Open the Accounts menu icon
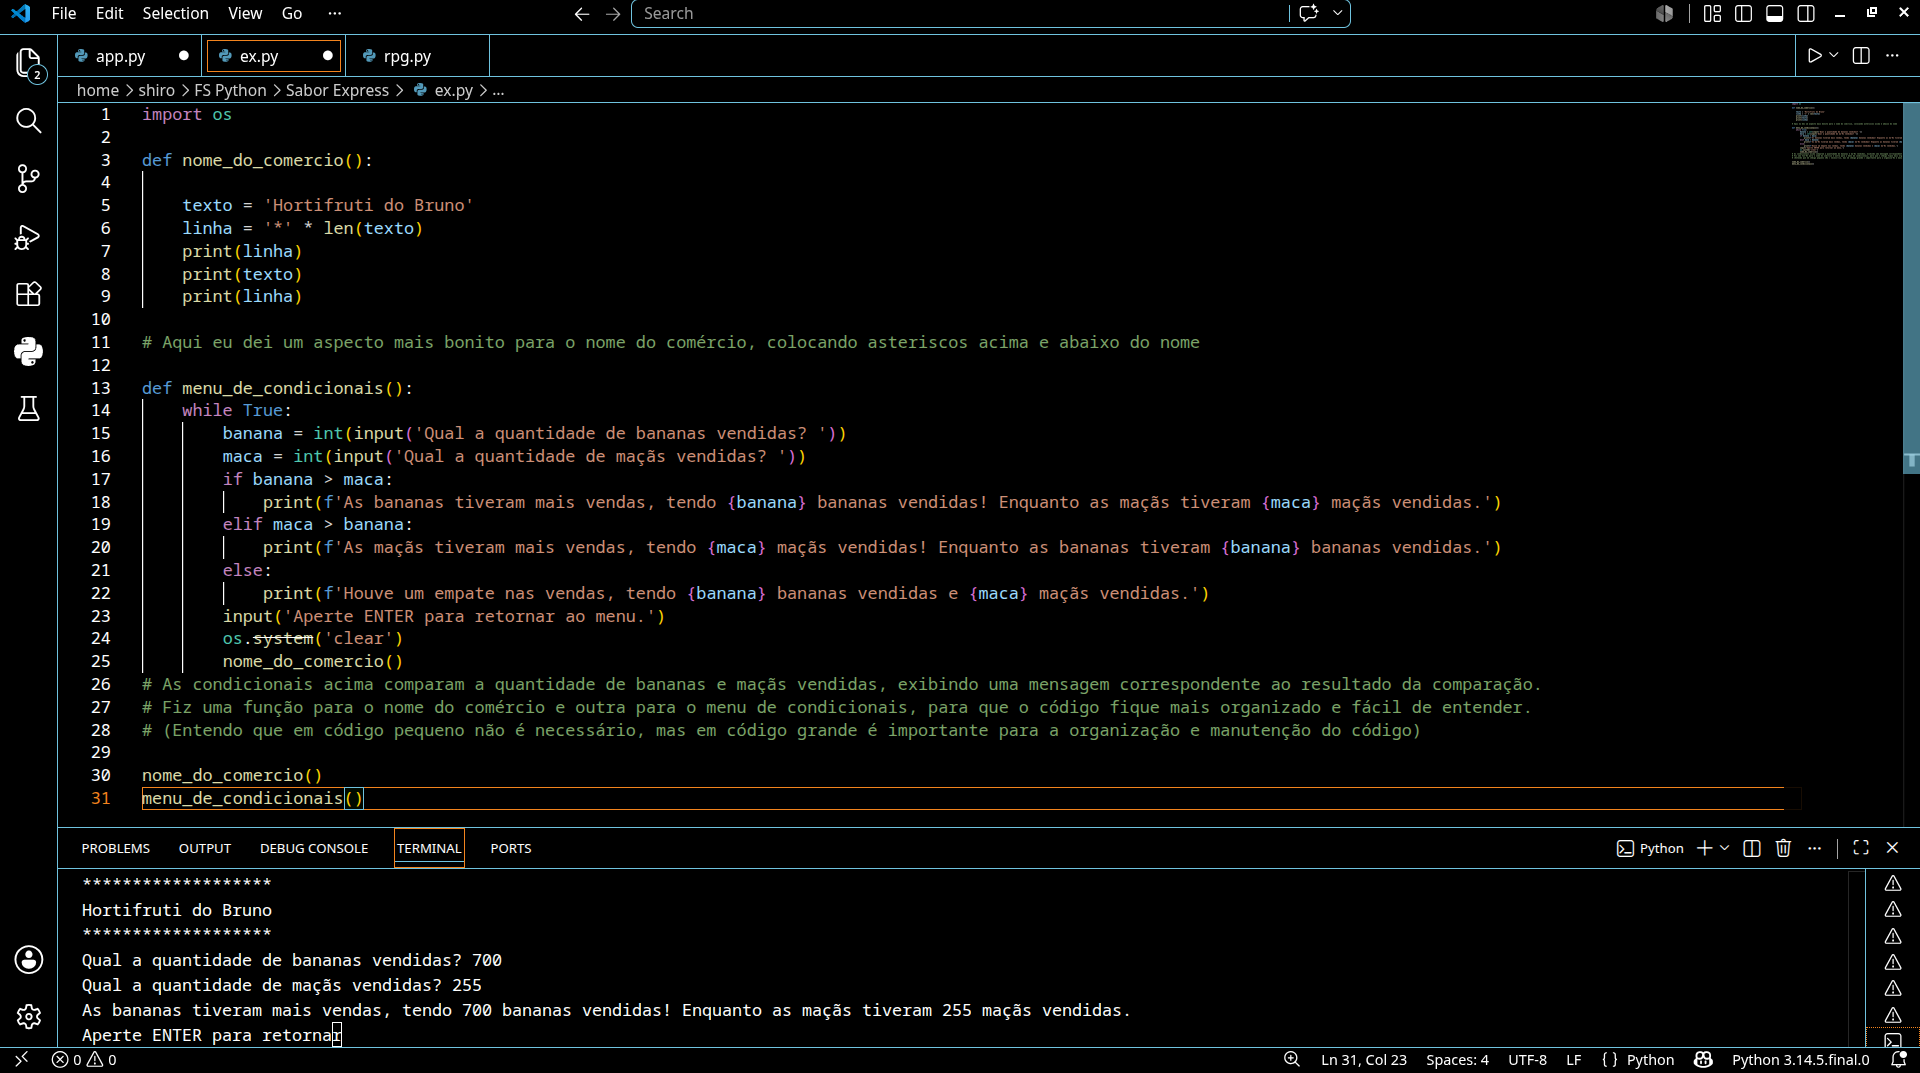The width and height of the screenshot is (1920, 1073). pyautogui.click(x=28, y=959)
